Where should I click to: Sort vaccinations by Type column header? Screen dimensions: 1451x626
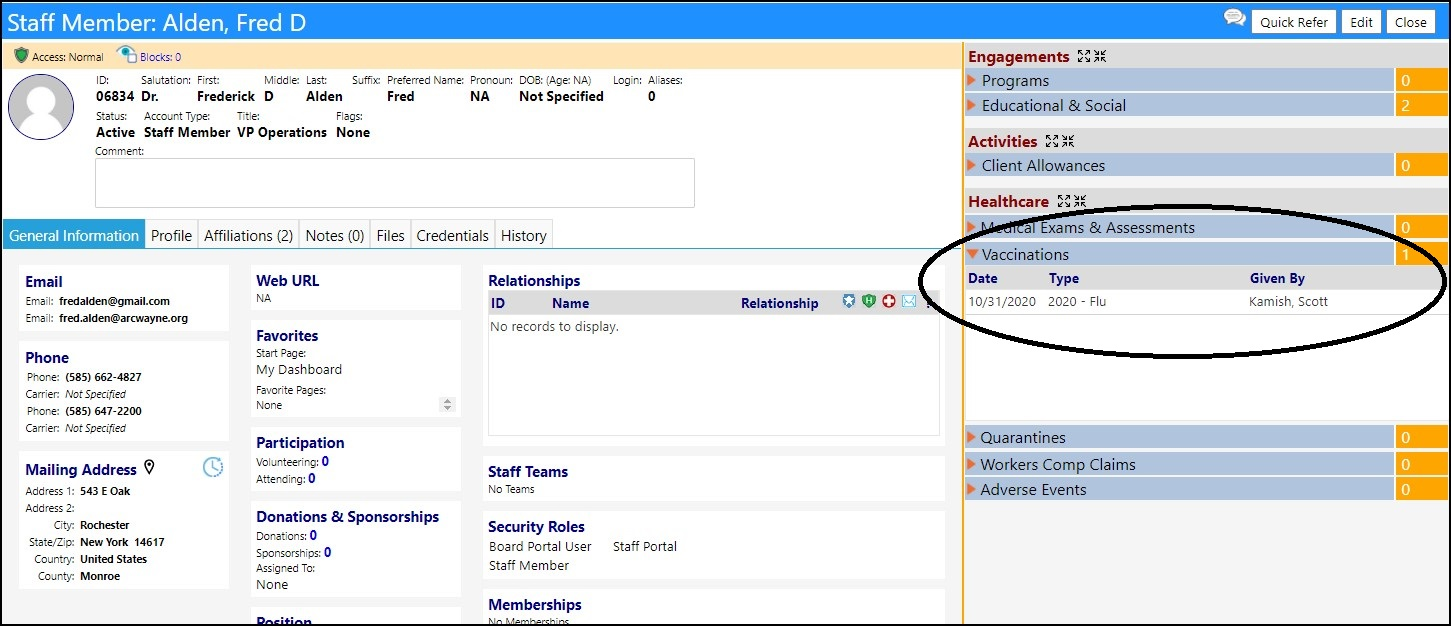point(1064,278)
